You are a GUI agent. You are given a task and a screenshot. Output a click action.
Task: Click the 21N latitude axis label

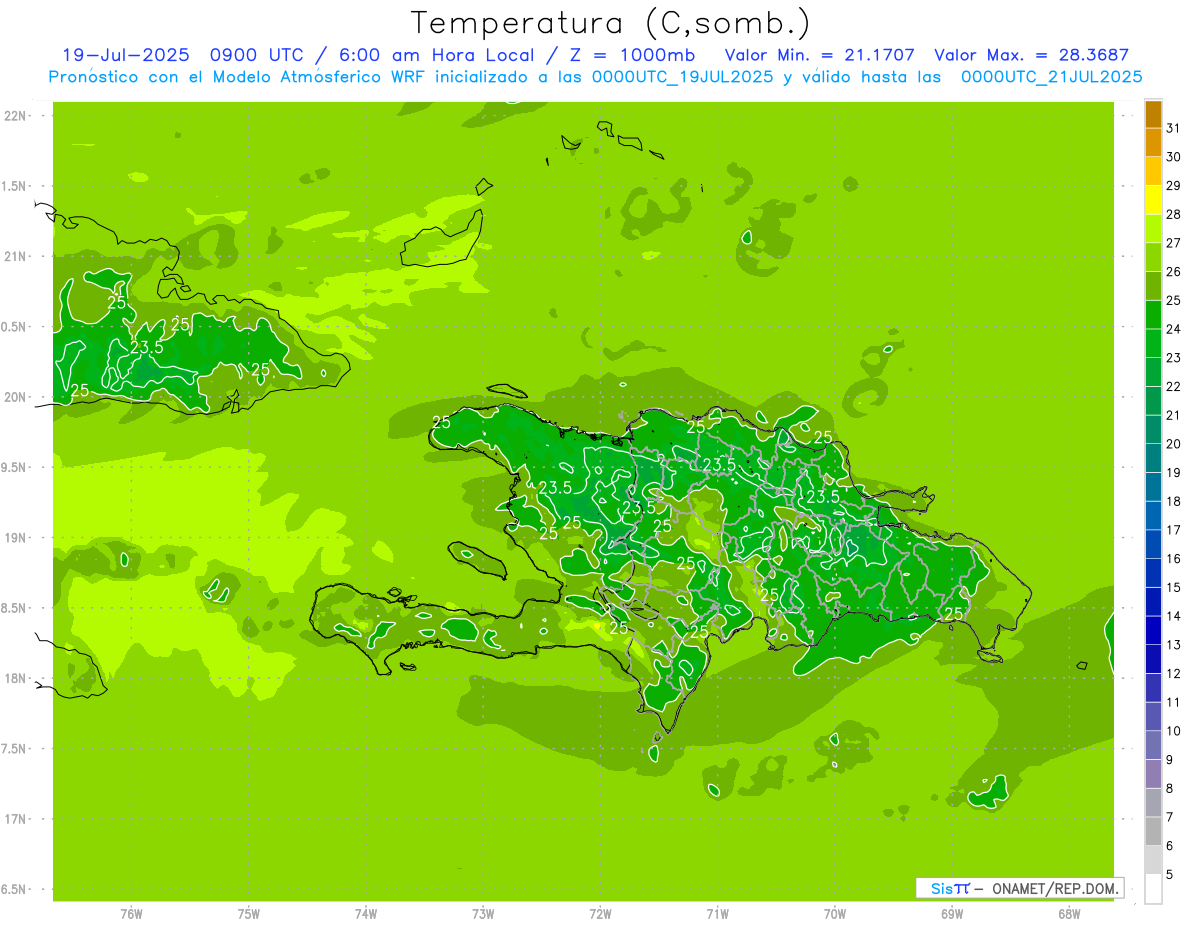(x=14, y=256)
